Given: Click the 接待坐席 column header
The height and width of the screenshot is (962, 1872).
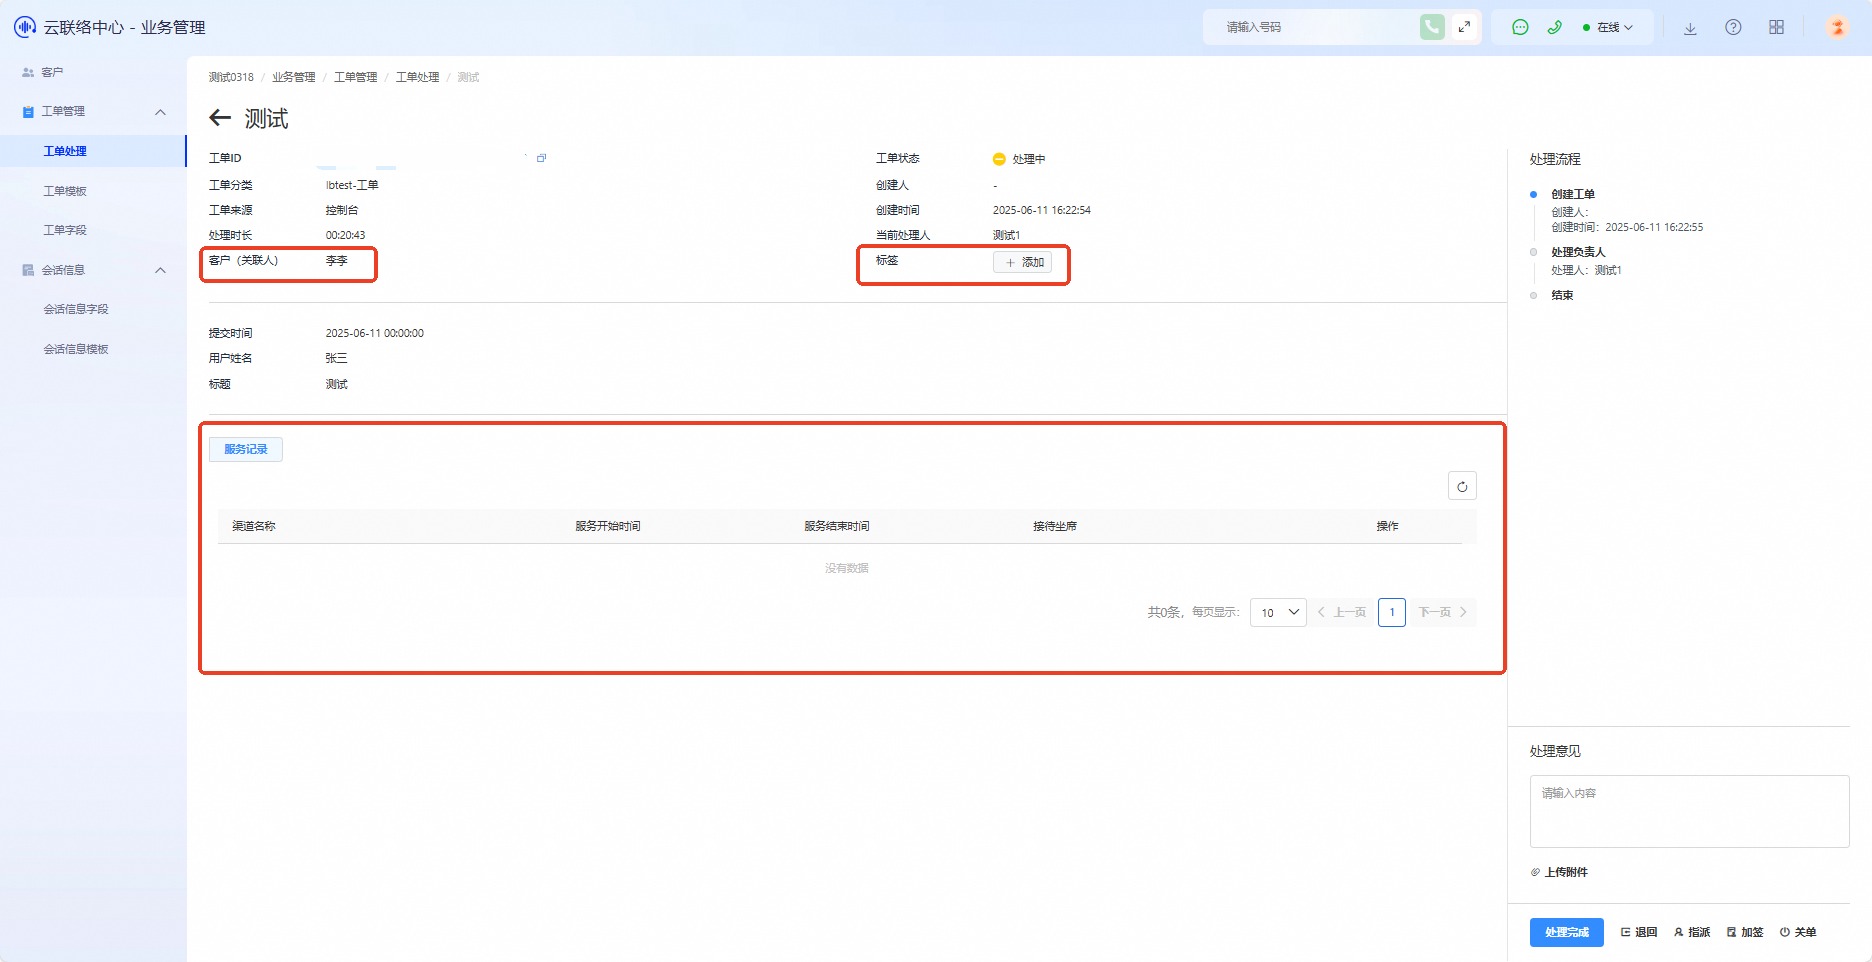Looking at the screenshot, I should [x=1055, y=526].
